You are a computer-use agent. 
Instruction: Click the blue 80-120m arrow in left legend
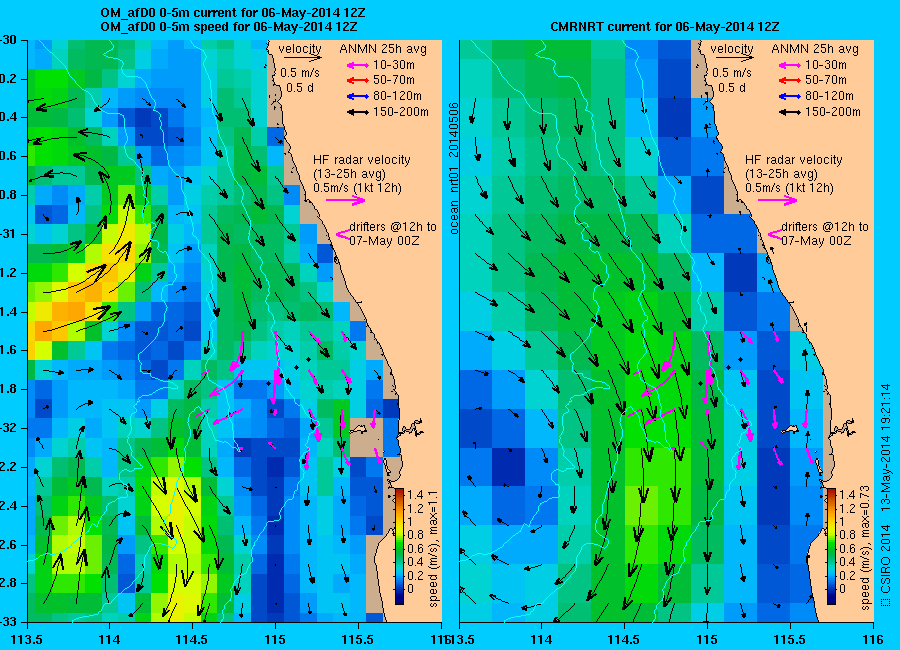click(358, 96)
